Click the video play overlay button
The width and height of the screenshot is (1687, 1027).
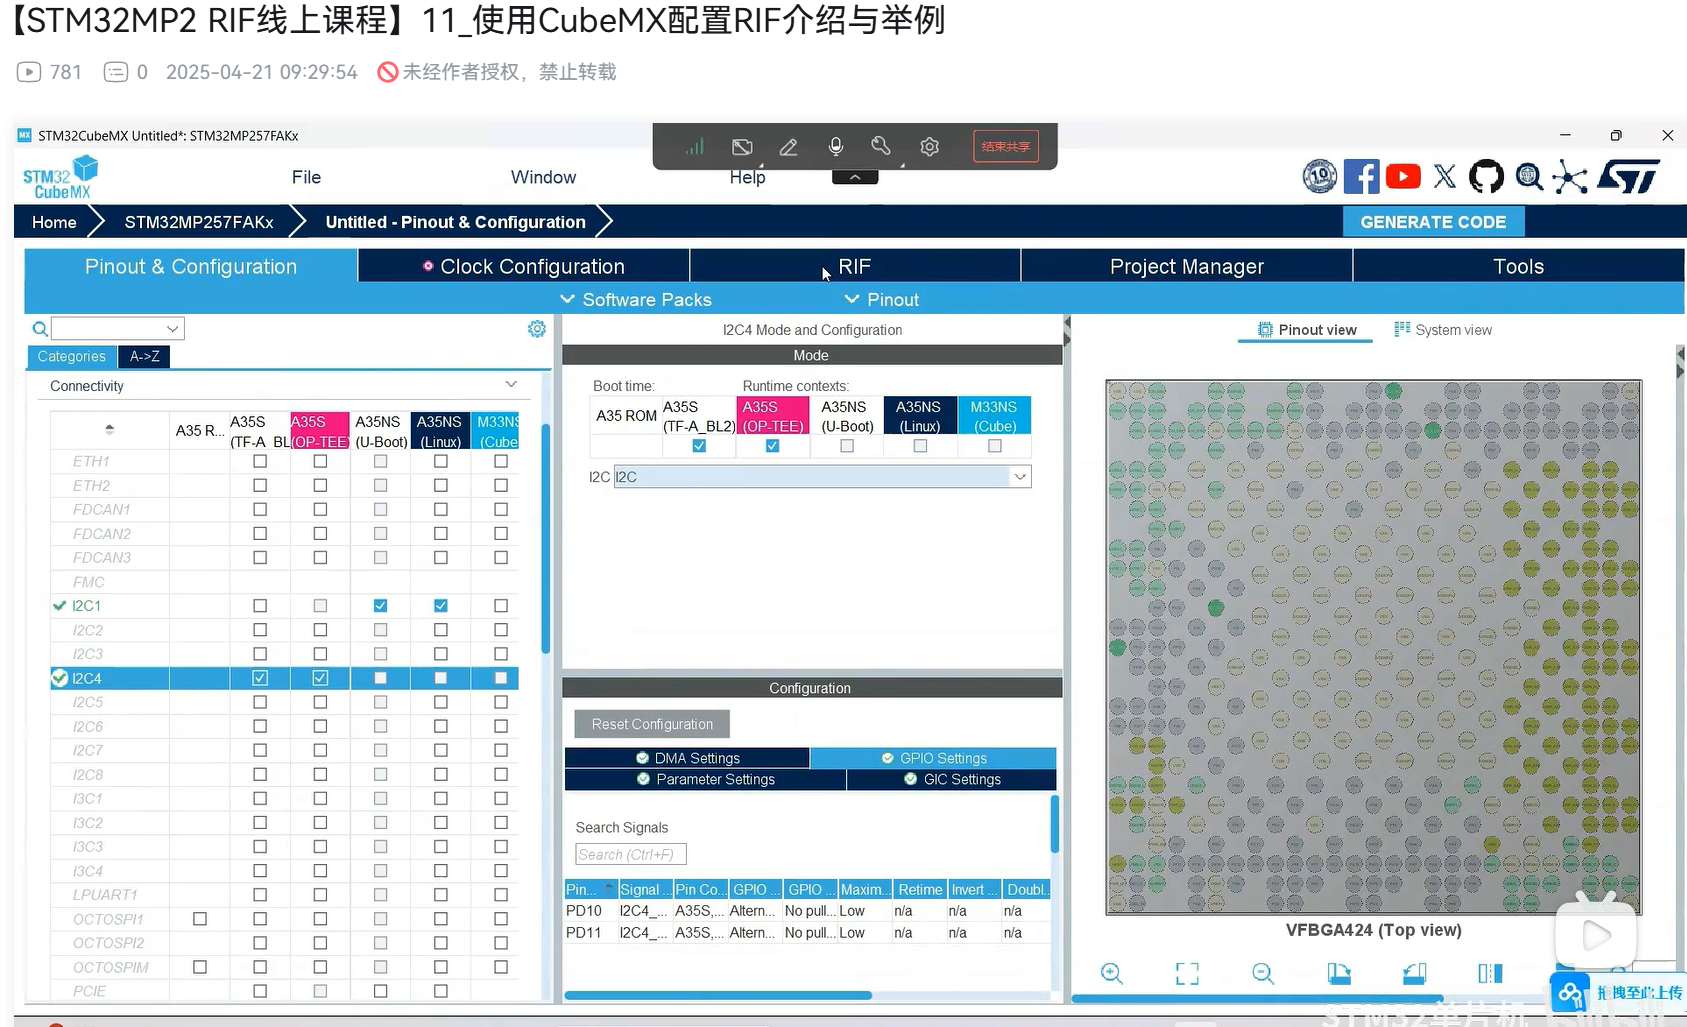tap(1596, 935)
